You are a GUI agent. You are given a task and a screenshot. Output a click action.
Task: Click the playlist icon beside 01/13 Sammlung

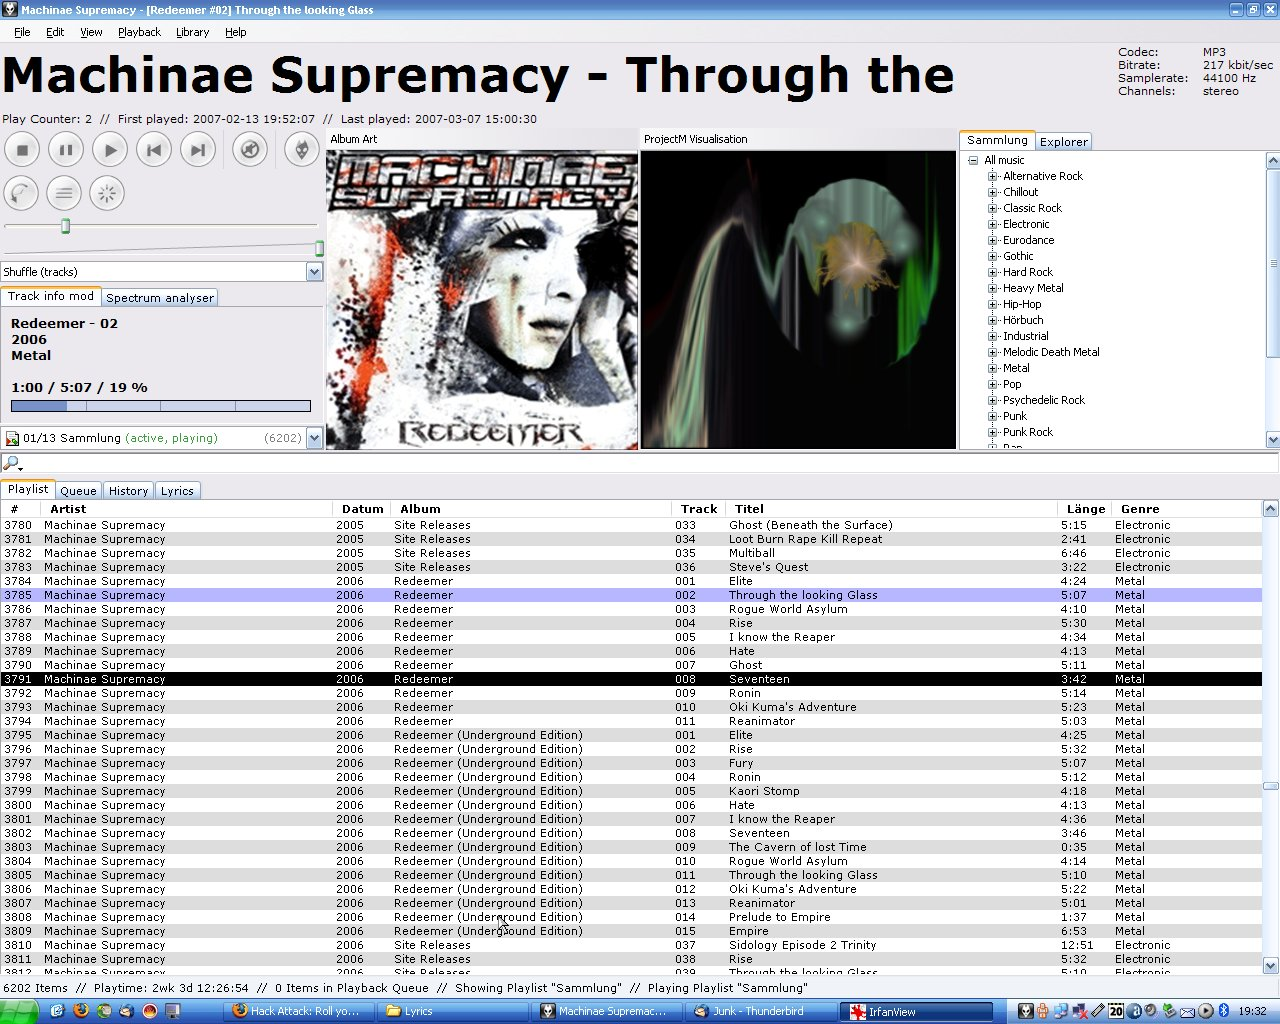click(12, 438)
